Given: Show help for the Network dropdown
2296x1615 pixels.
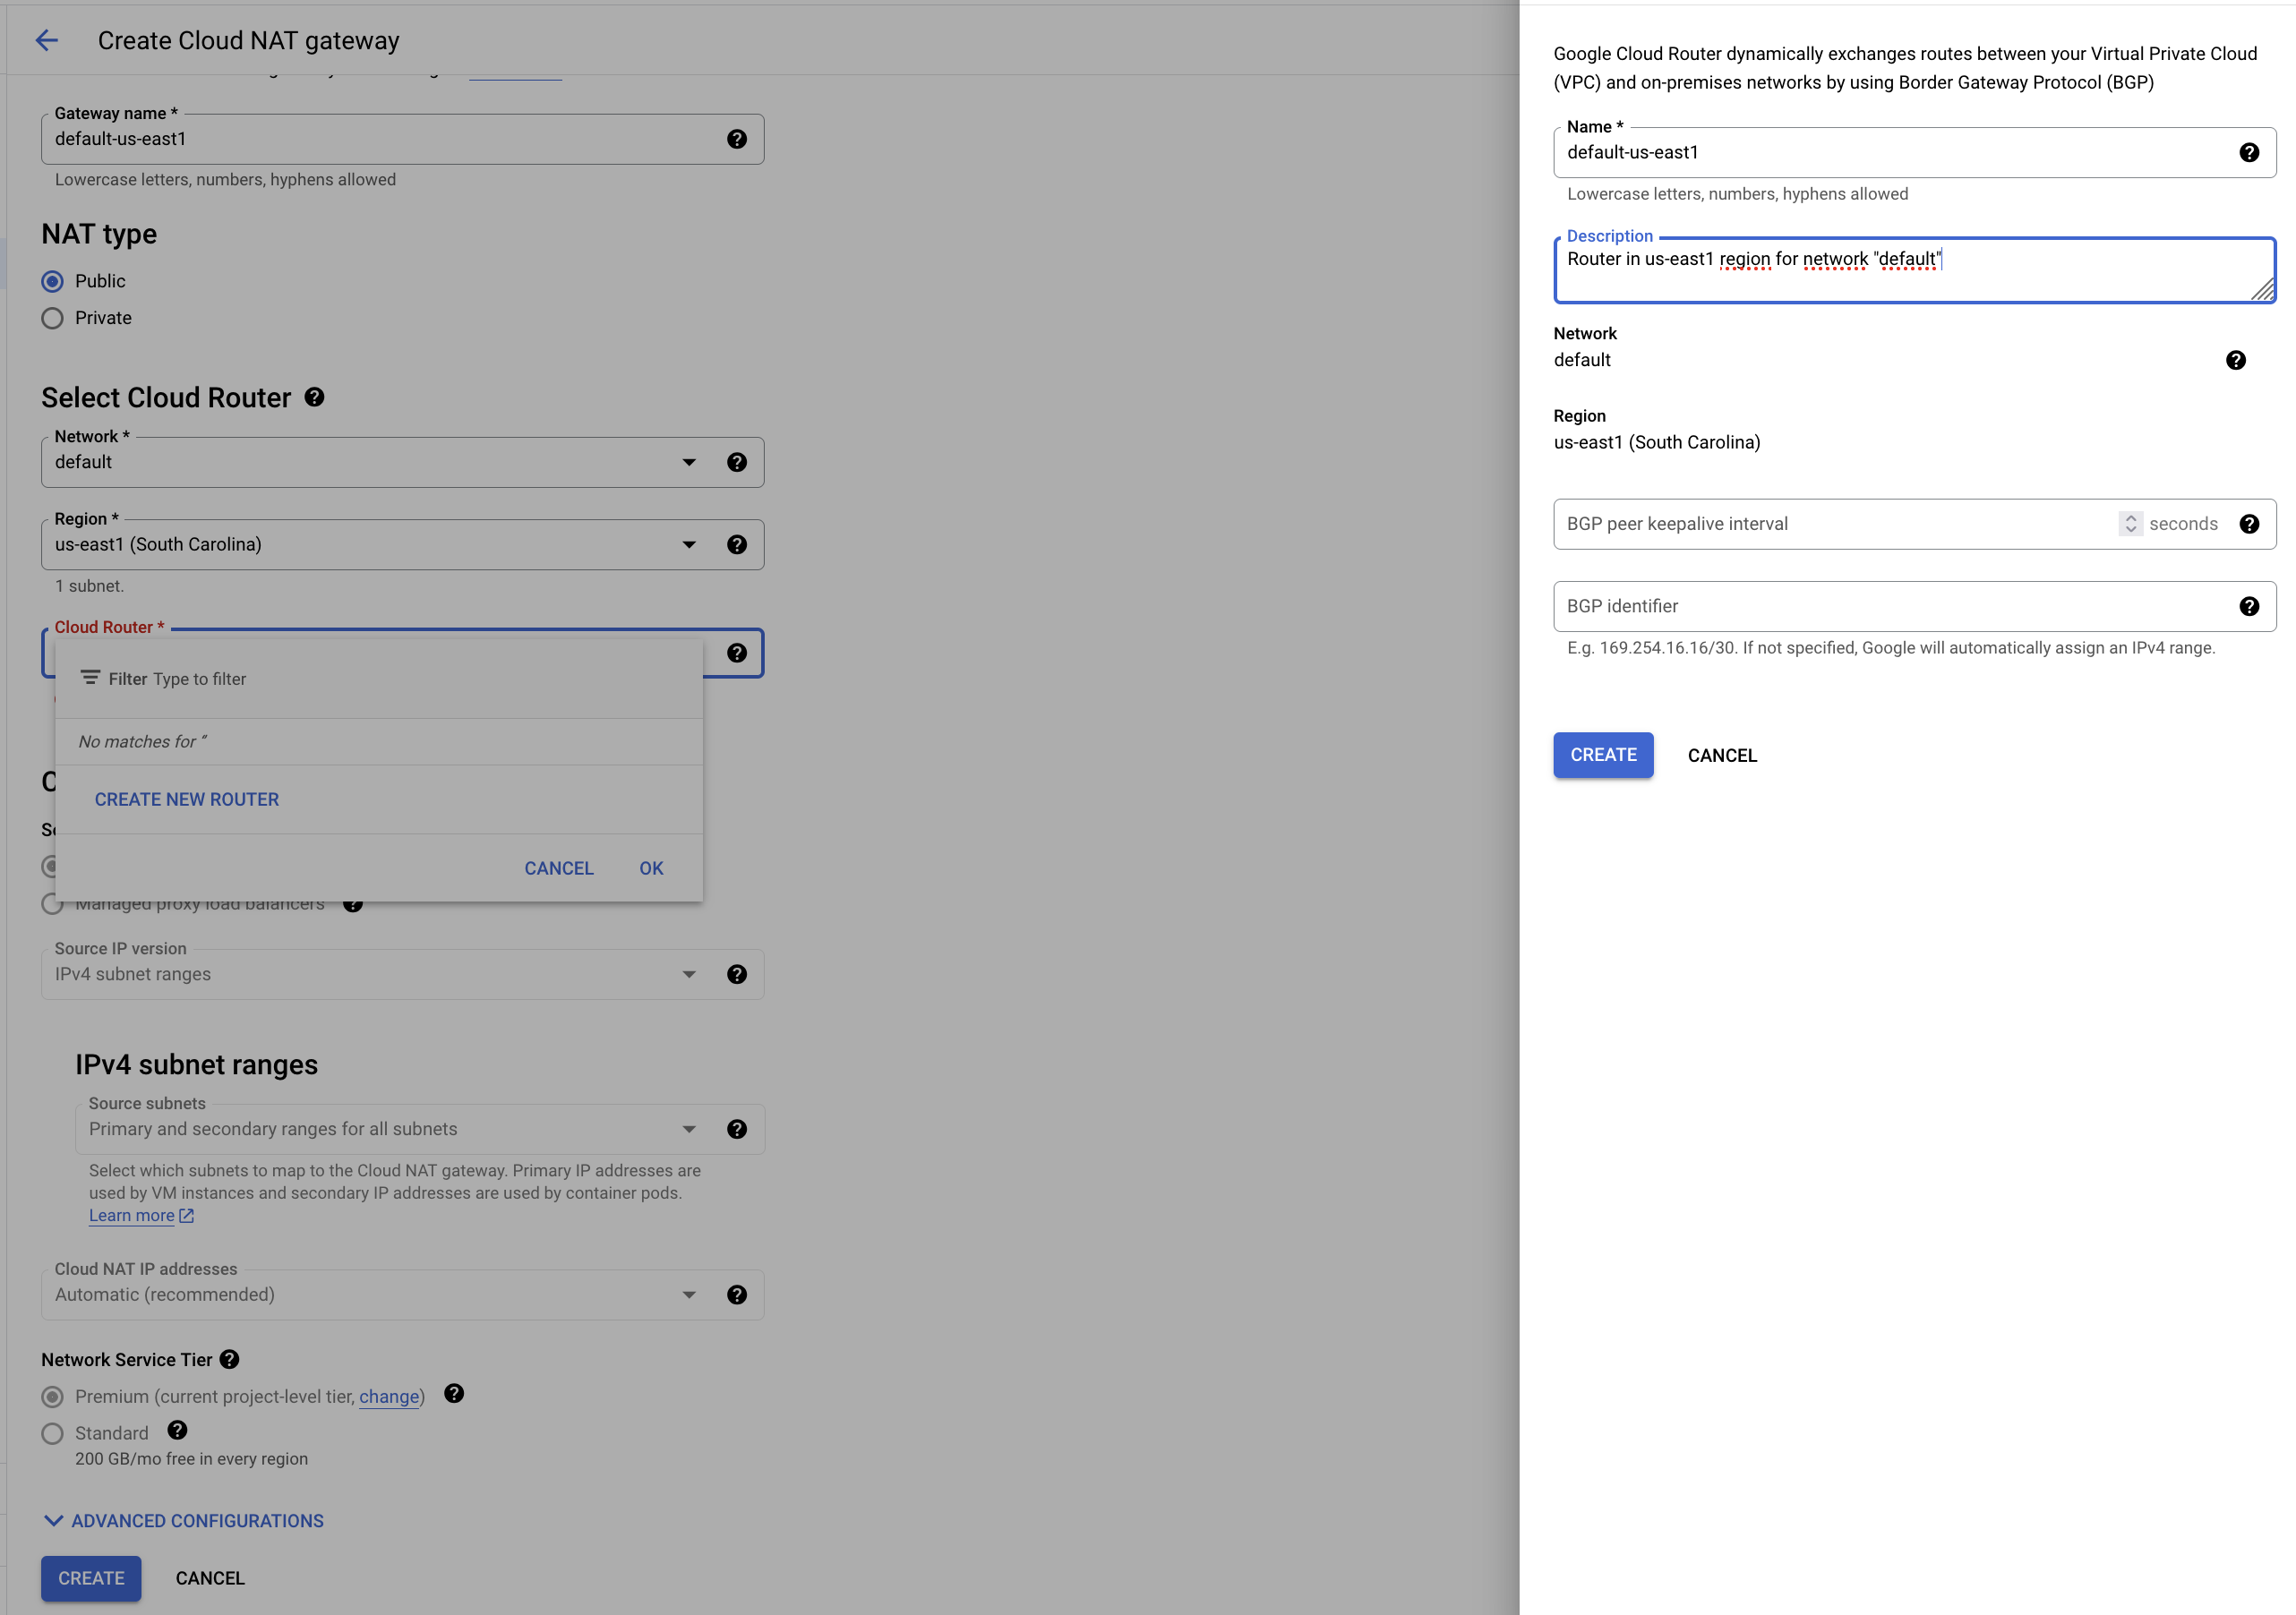Looking at the screenshot, I should (x=737, y=462).
